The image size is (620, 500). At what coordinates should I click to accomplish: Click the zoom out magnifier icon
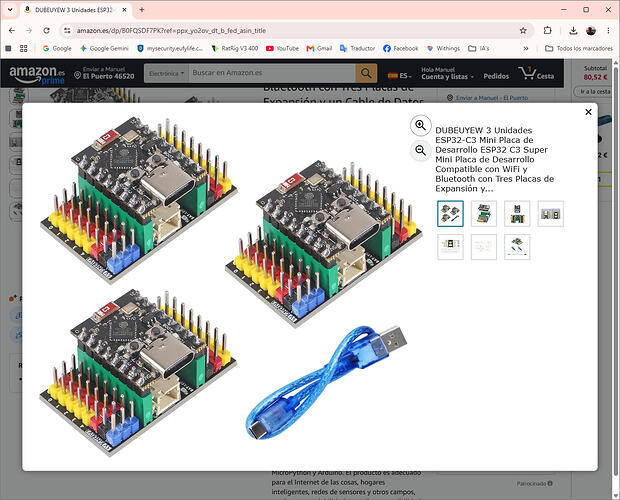pos(420,151)
